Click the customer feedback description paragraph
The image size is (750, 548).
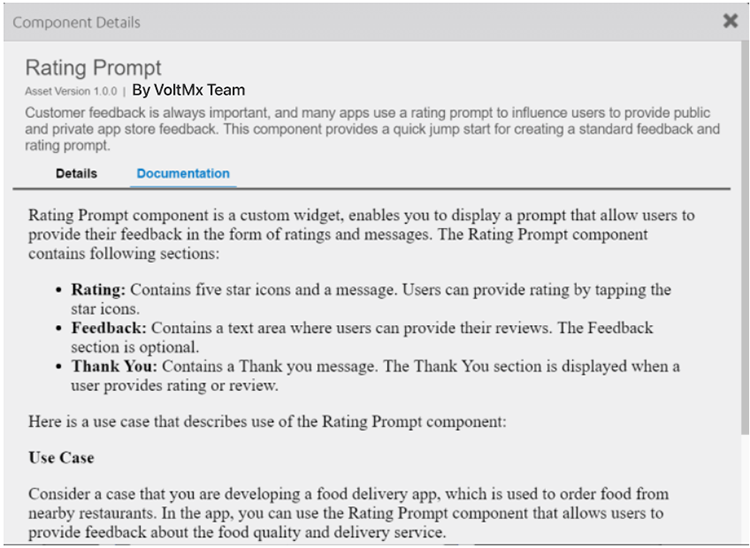(x=370, y=129)
